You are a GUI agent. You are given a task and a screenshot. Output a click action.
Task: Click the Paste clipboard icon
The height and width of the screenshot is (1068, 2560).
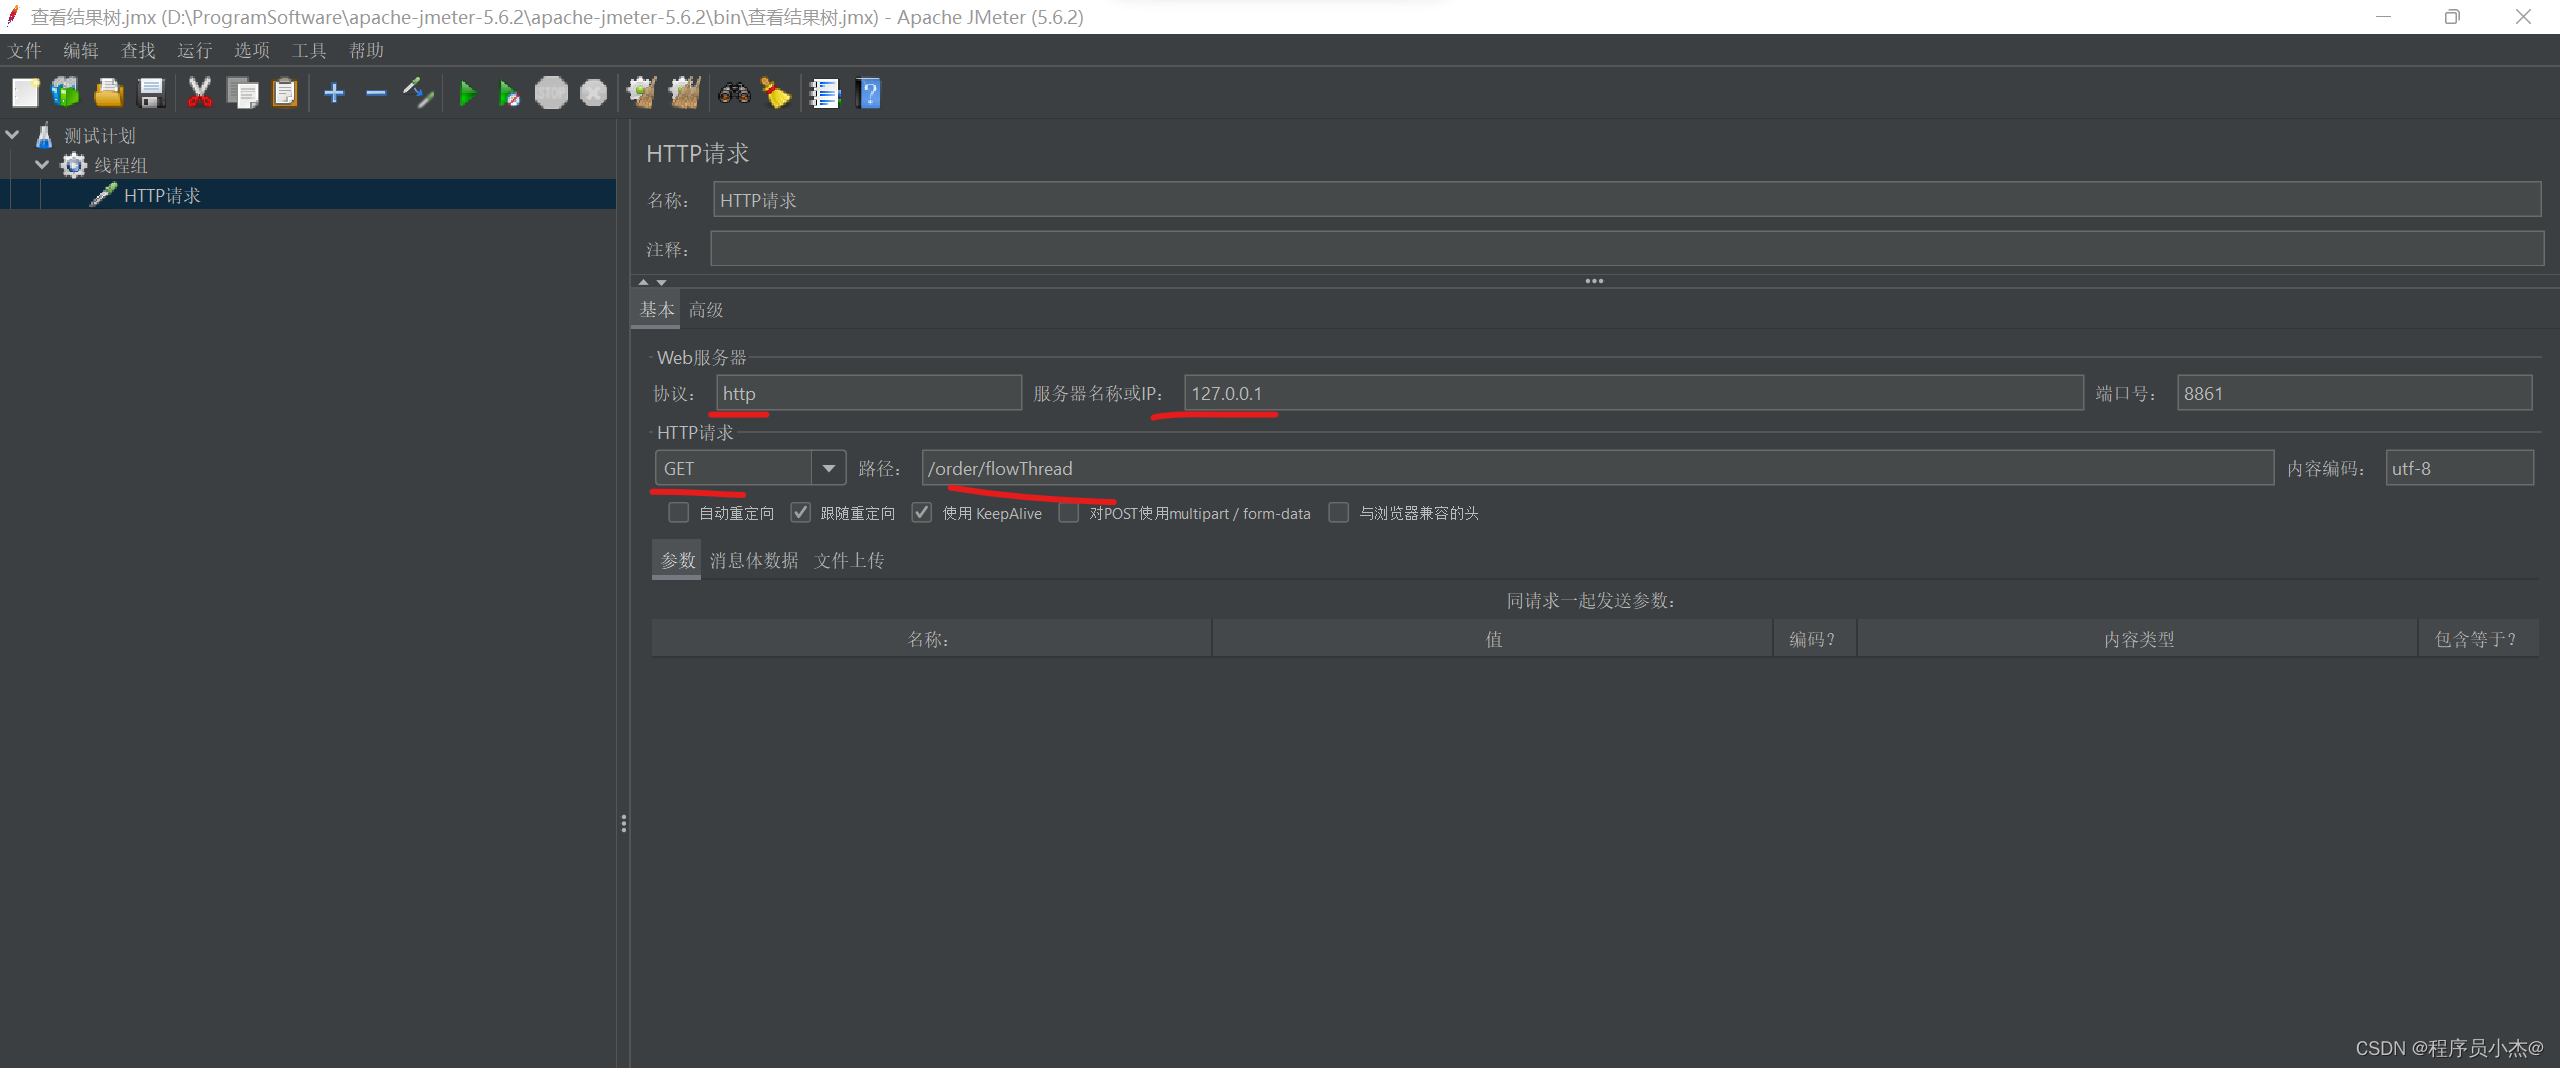point(286,93)
